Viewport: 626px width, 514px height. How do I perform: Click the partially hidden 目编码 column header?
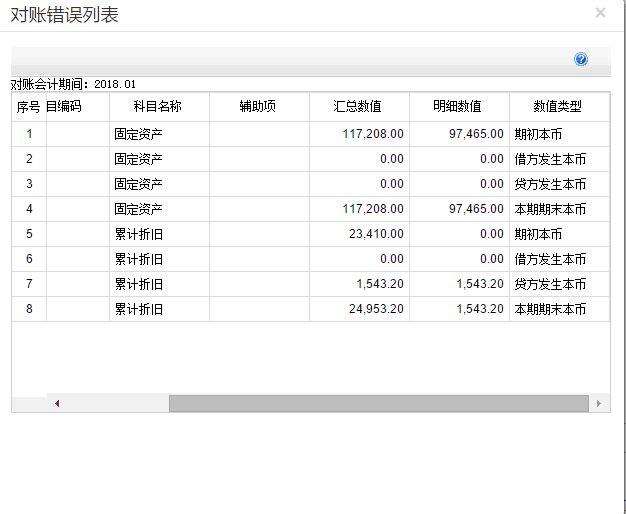(x=78, y=106)
